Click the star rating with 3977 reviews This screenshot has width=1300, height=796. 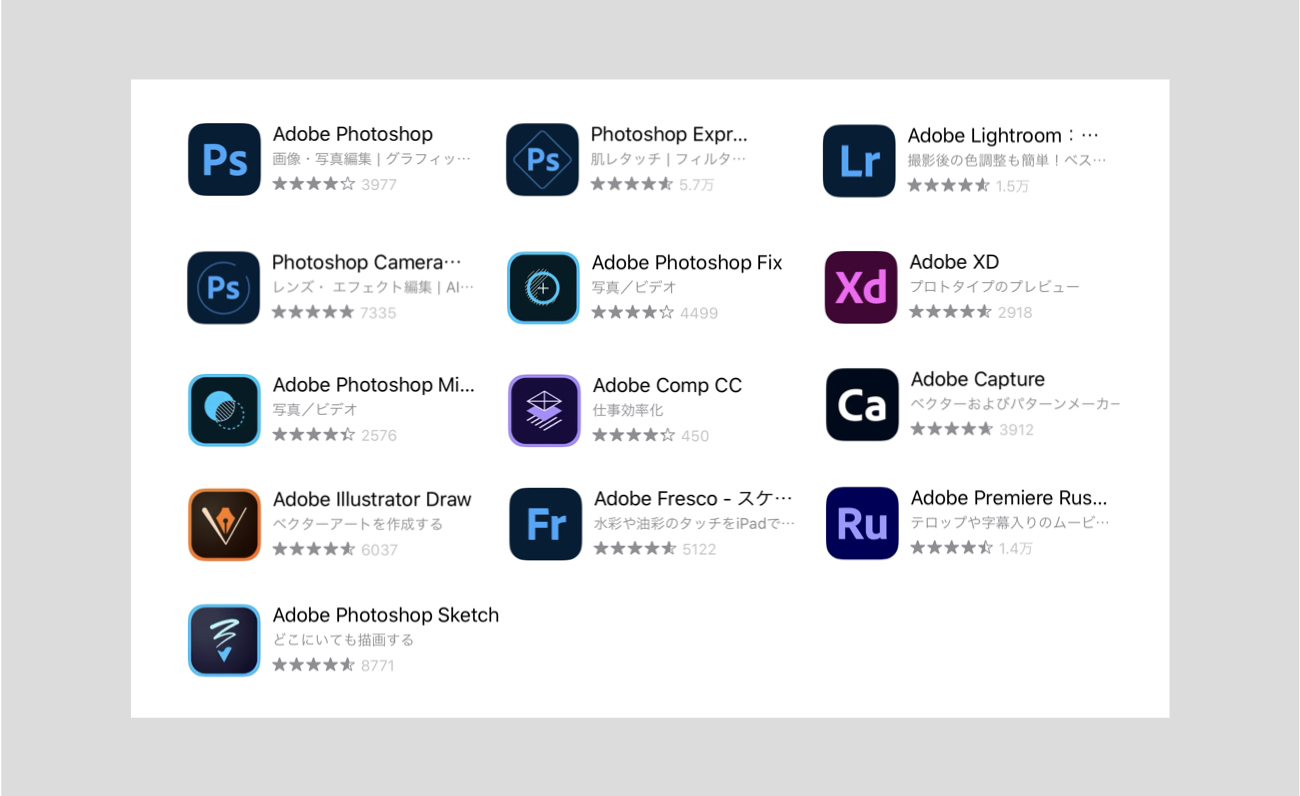tap(314, 184)
